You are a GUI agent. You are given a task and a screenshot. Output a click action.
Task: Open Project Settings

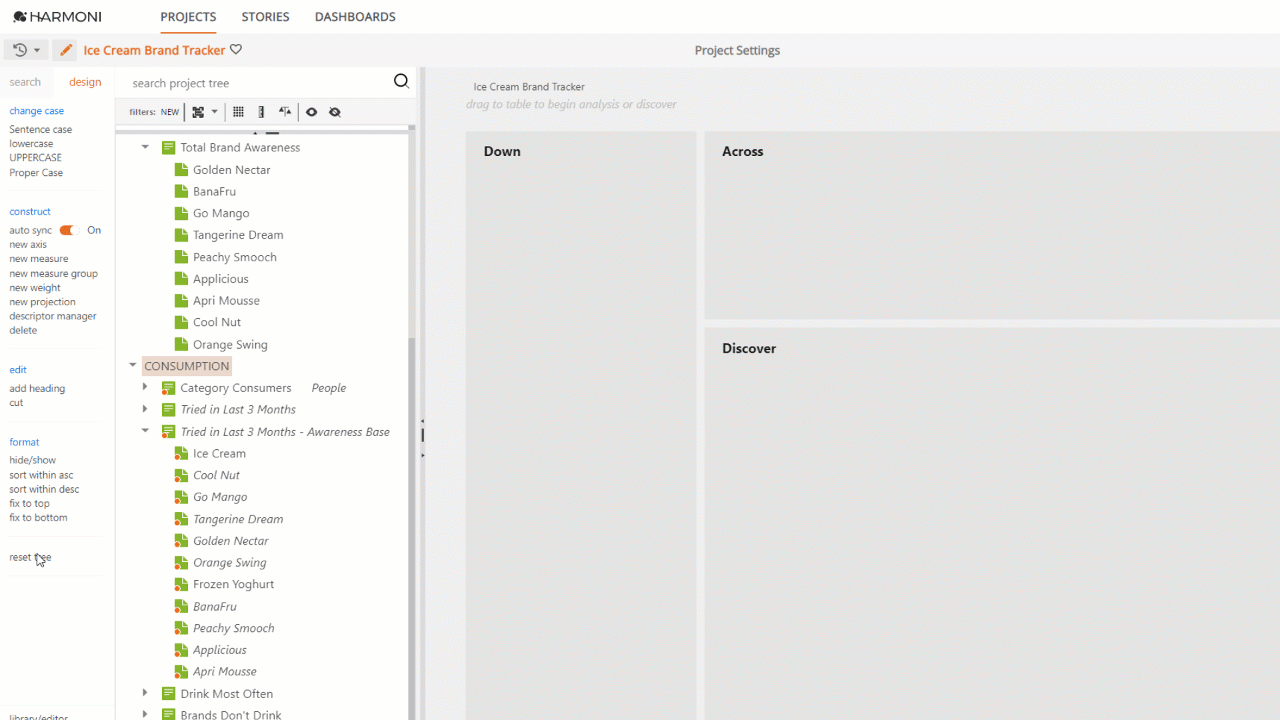737,50
